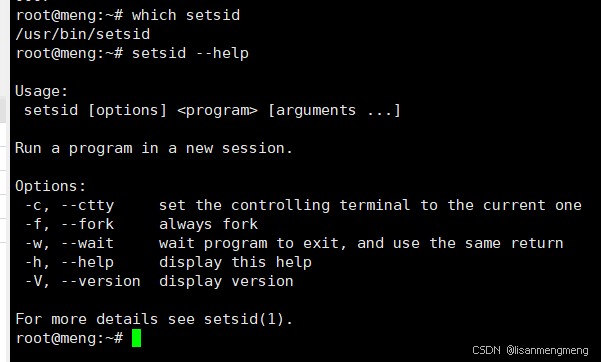The height and width of the screenshot is (362, 601).
Task: Click the '-f, --fork' option
Action: coord(69,224)
